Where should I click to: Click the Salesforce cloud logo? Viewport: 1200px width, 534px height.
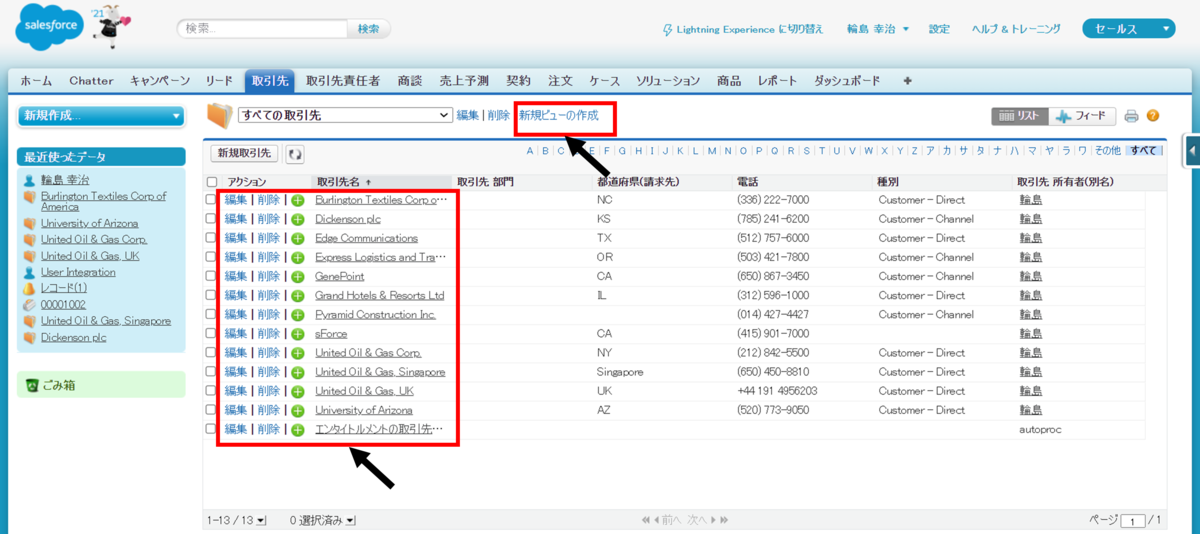[47, 28]
